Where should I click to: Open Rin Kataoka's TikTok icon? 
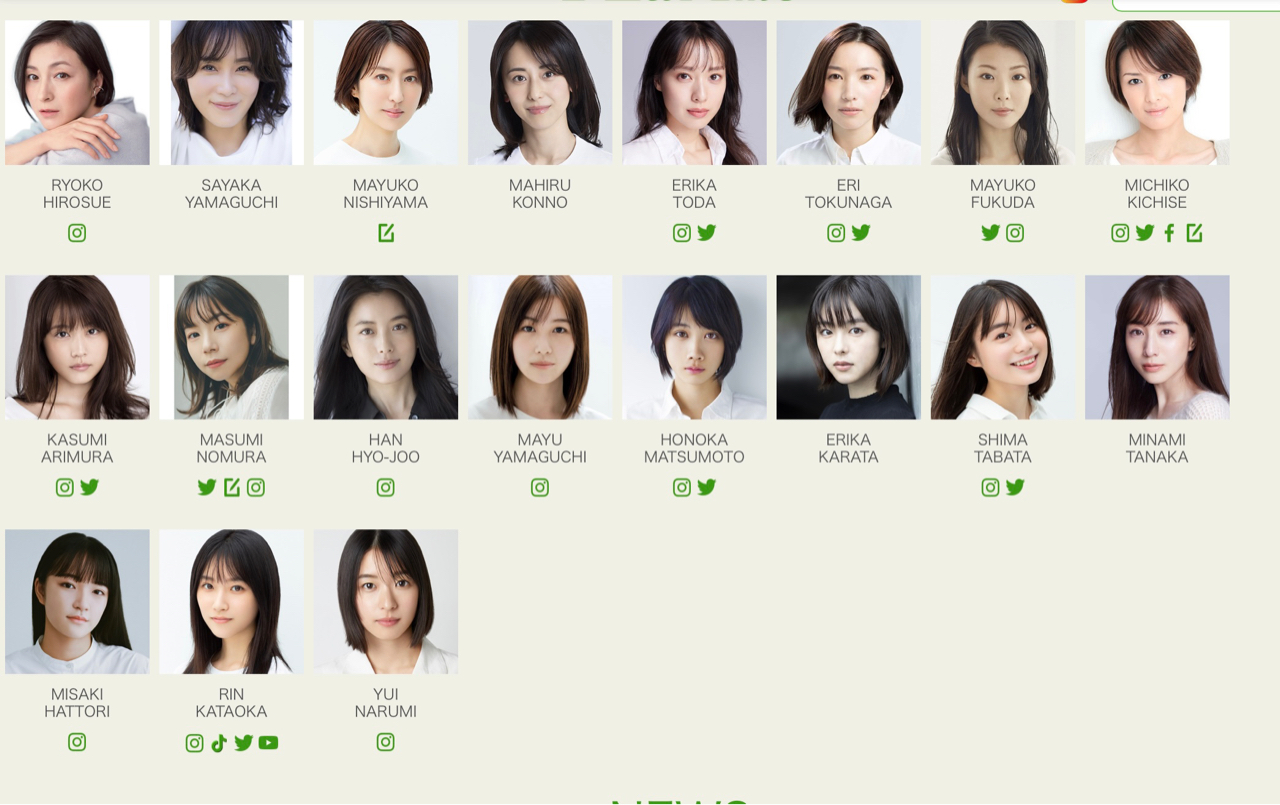[x=219, y=743]
